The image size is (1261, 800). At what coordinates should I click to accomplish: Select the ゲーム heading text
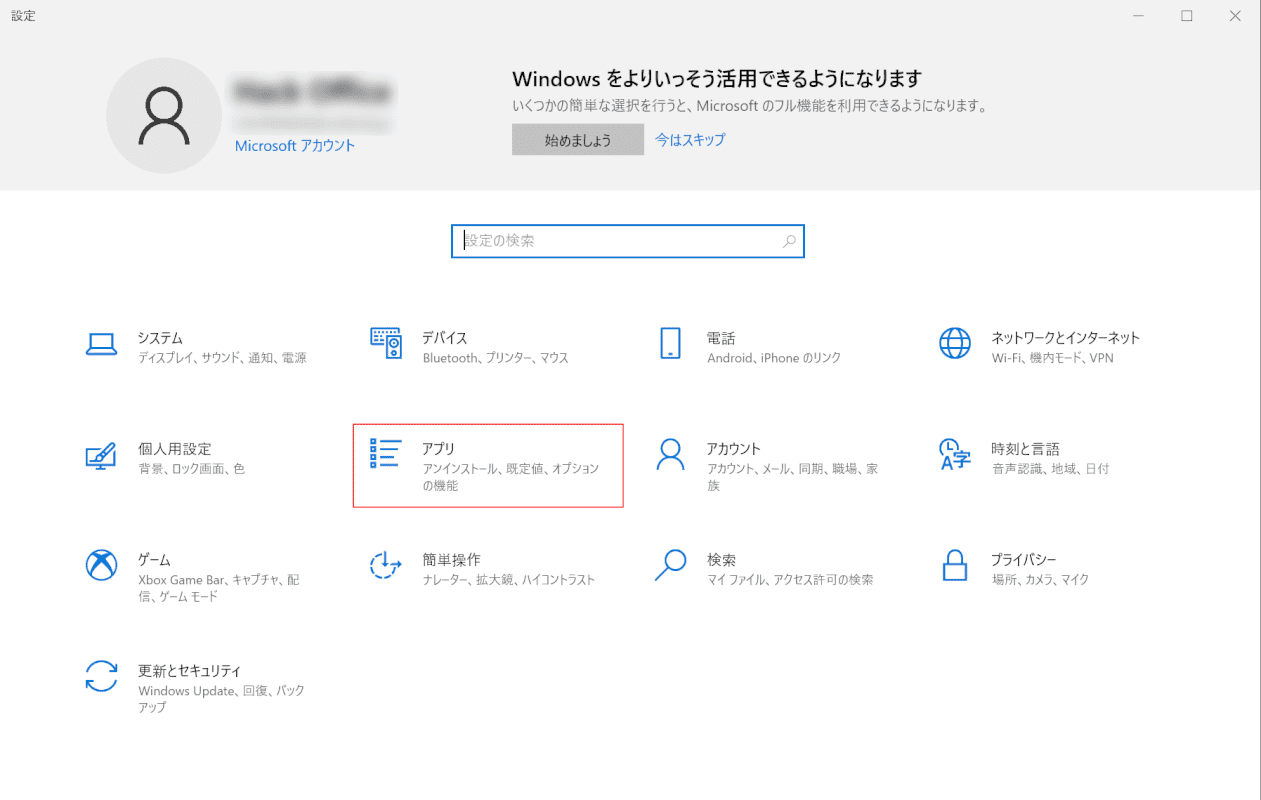[155, 560]
